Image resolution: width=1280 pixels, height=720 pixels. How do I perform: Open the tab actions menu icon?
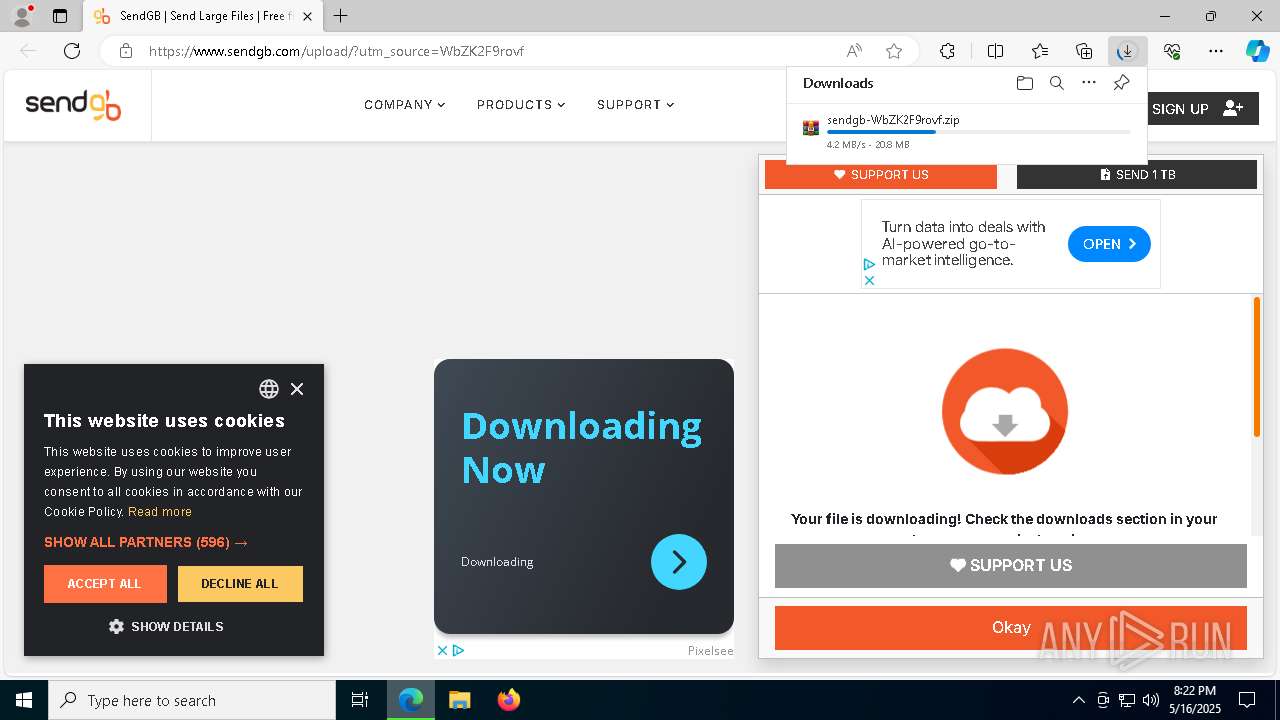(60, 16)
